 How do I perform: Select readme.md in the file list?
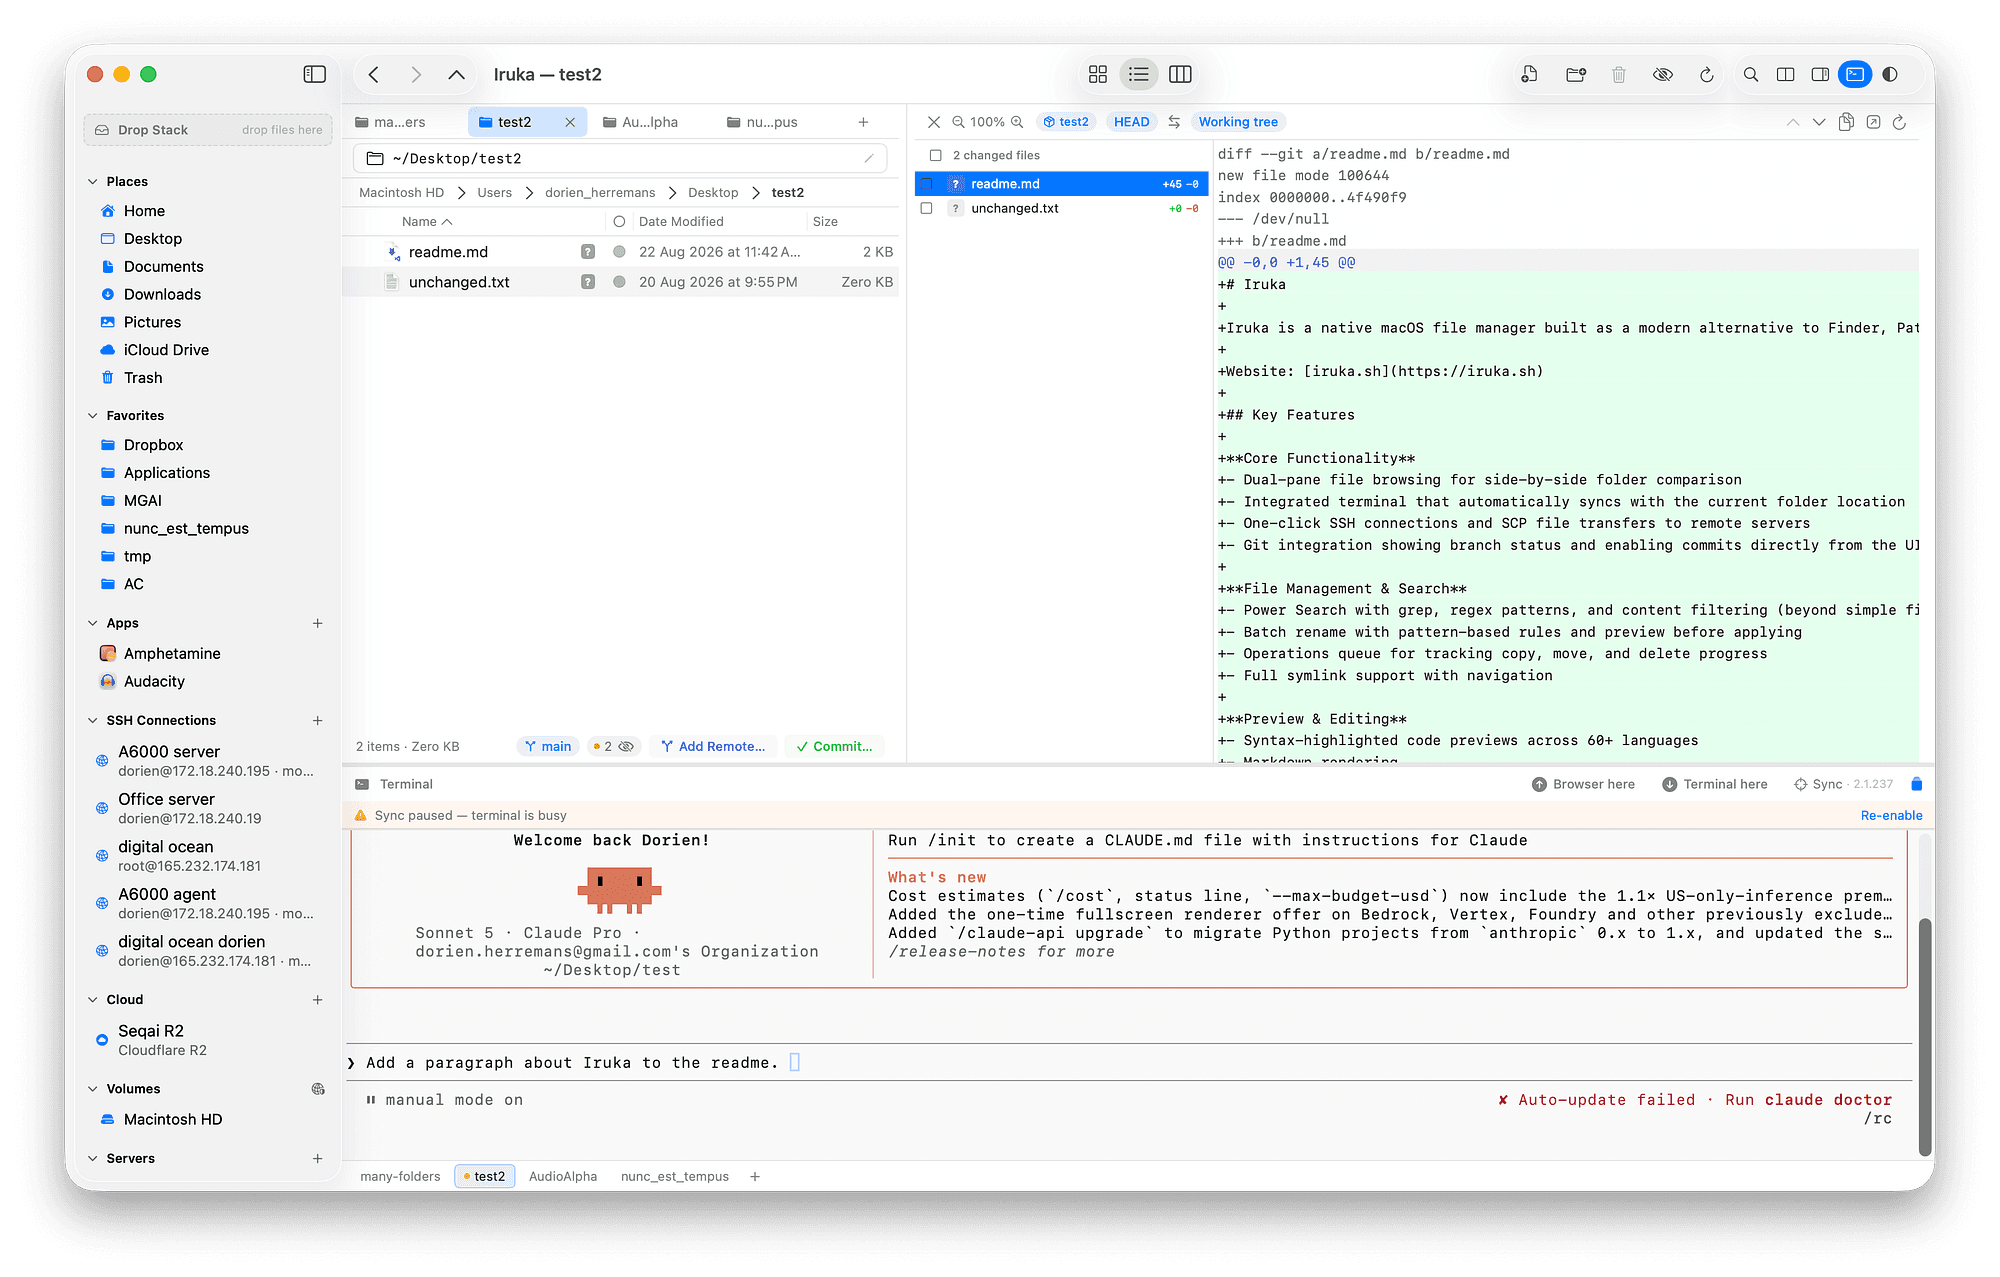pyautogui.click(x=620, y=252)
